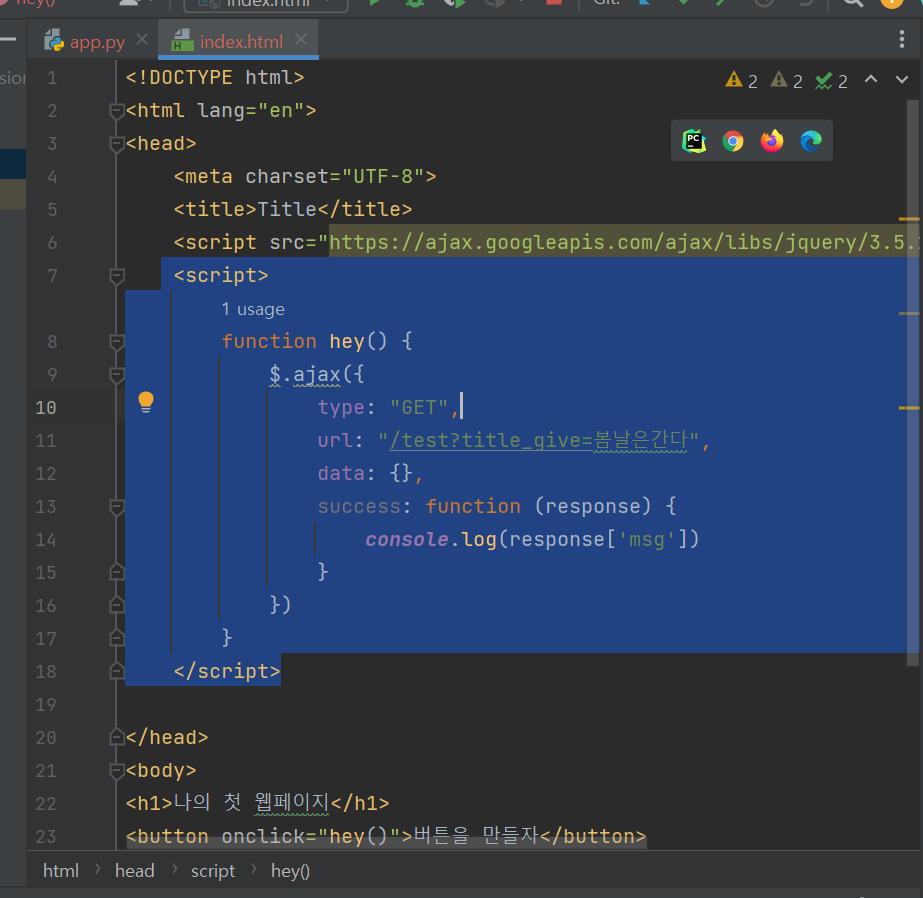Select the hey() breadcrumb
Viewport: 923px width, 898px height.
290,871
